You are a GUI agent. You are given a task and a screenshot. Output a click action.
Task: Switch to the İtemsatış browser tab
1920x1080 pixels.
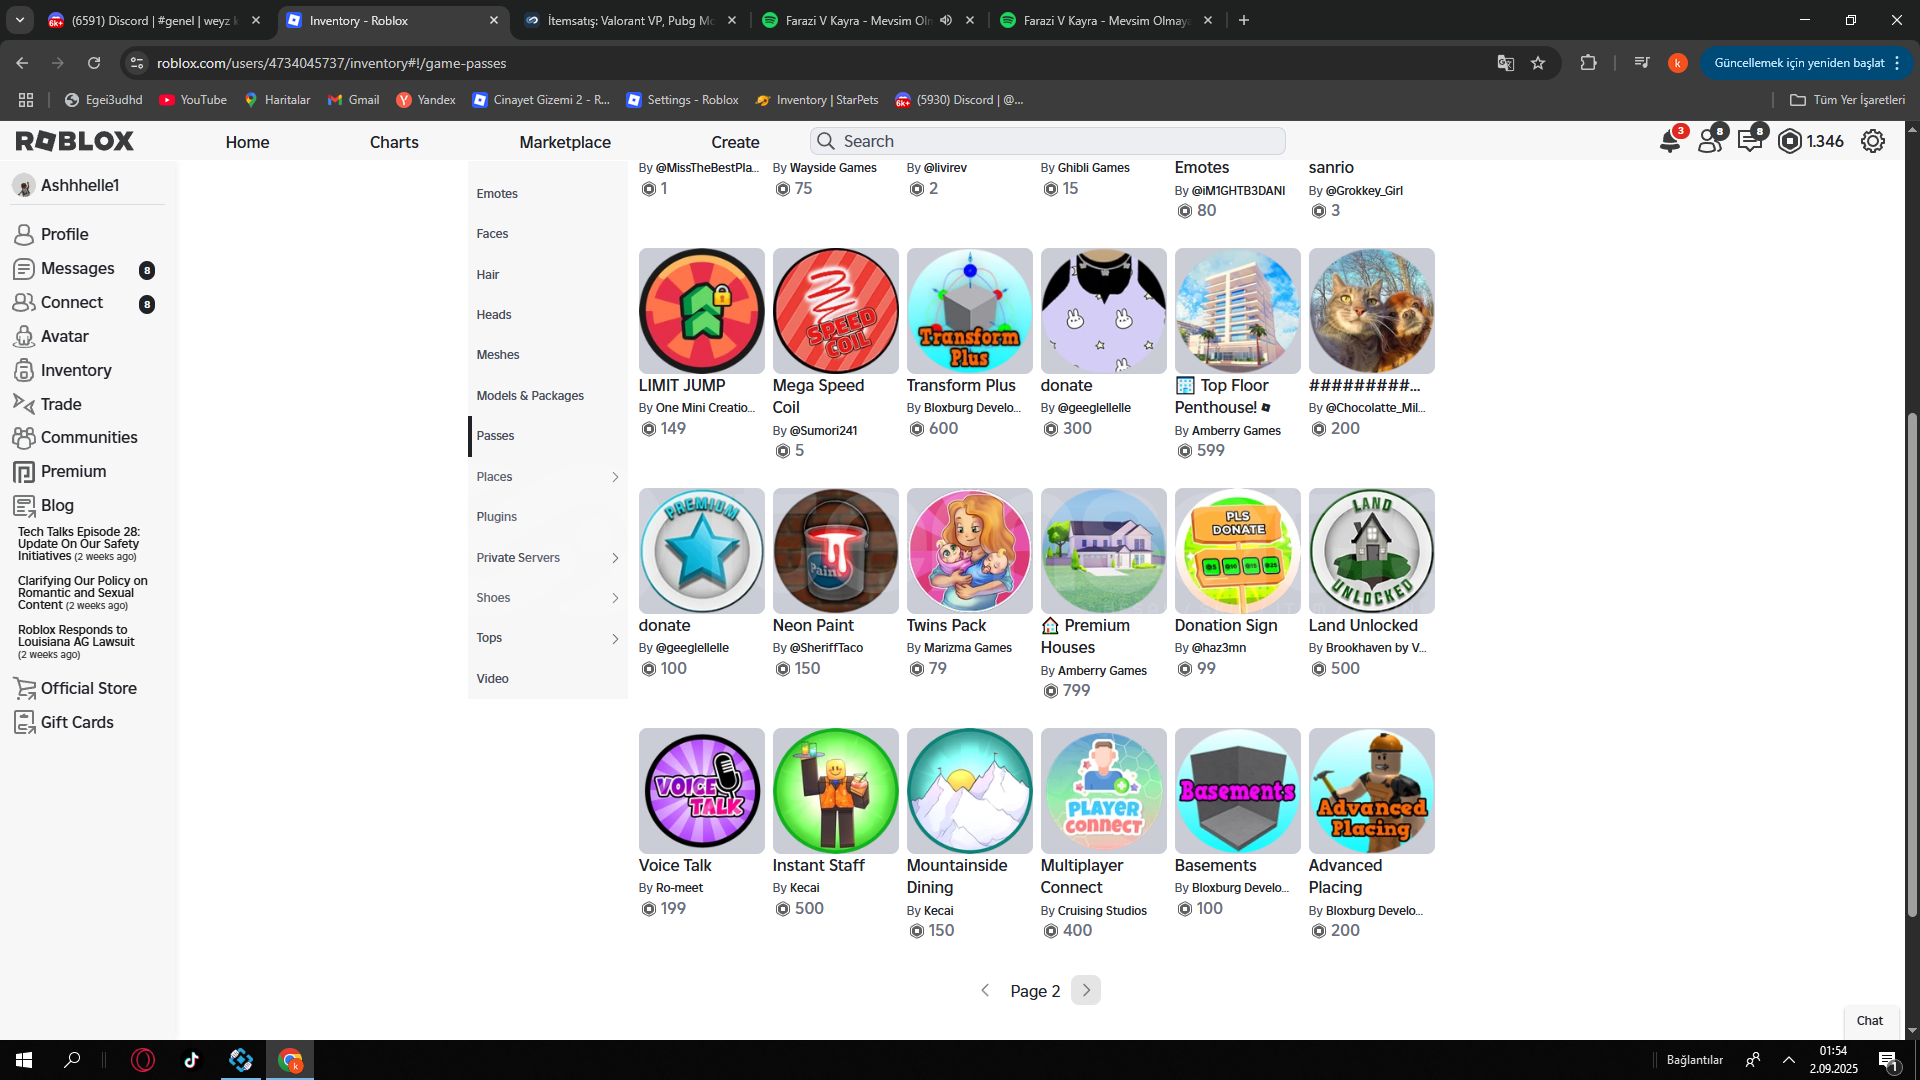pyautogui.click(x=631, y=20)
